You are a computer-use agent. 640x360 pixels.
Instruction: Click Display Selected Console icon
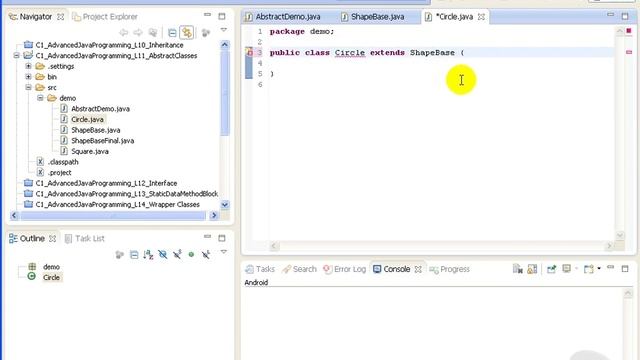(567, 269)
